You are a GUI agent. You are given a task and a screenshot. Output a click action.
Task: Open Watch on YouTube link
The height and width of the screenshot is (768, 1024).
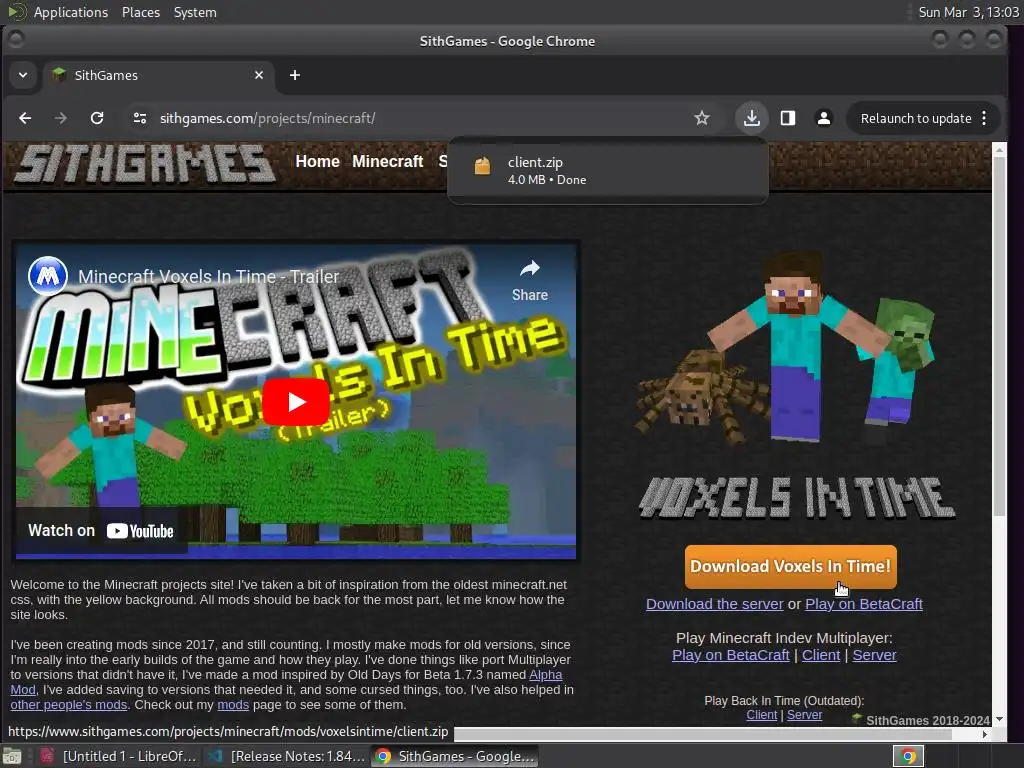[101, 531]
